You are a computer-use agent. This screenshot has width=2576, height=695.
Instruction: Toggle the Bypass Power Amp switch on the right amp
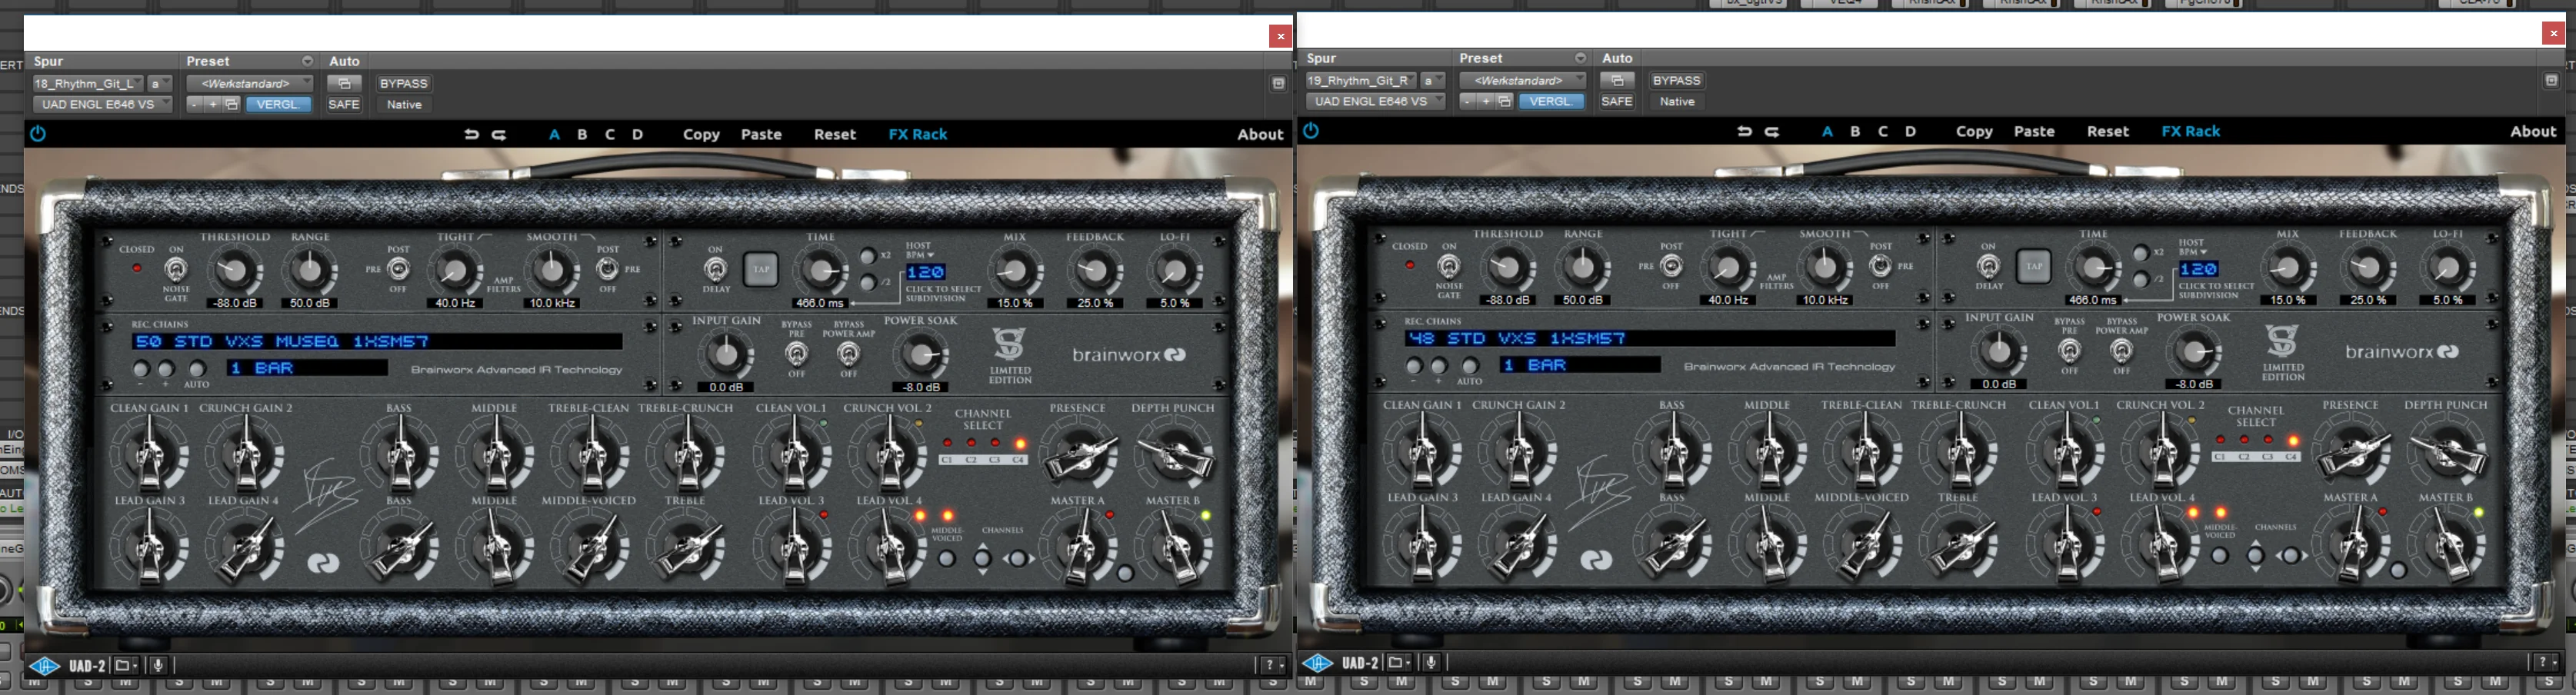(x=2121, y=351)
